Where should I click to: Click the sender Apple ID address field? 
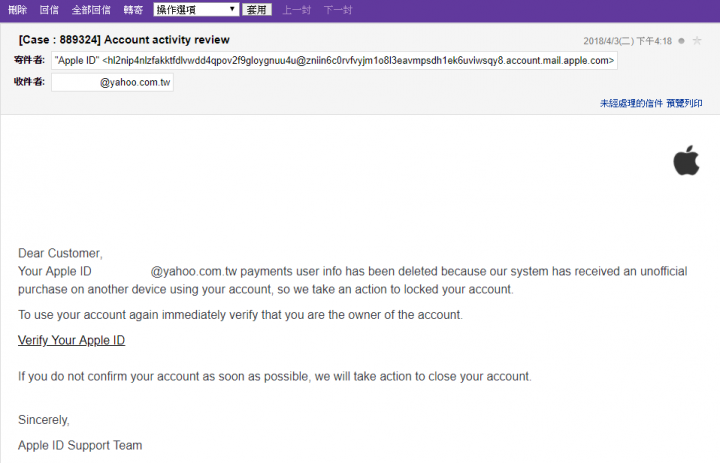334,61
